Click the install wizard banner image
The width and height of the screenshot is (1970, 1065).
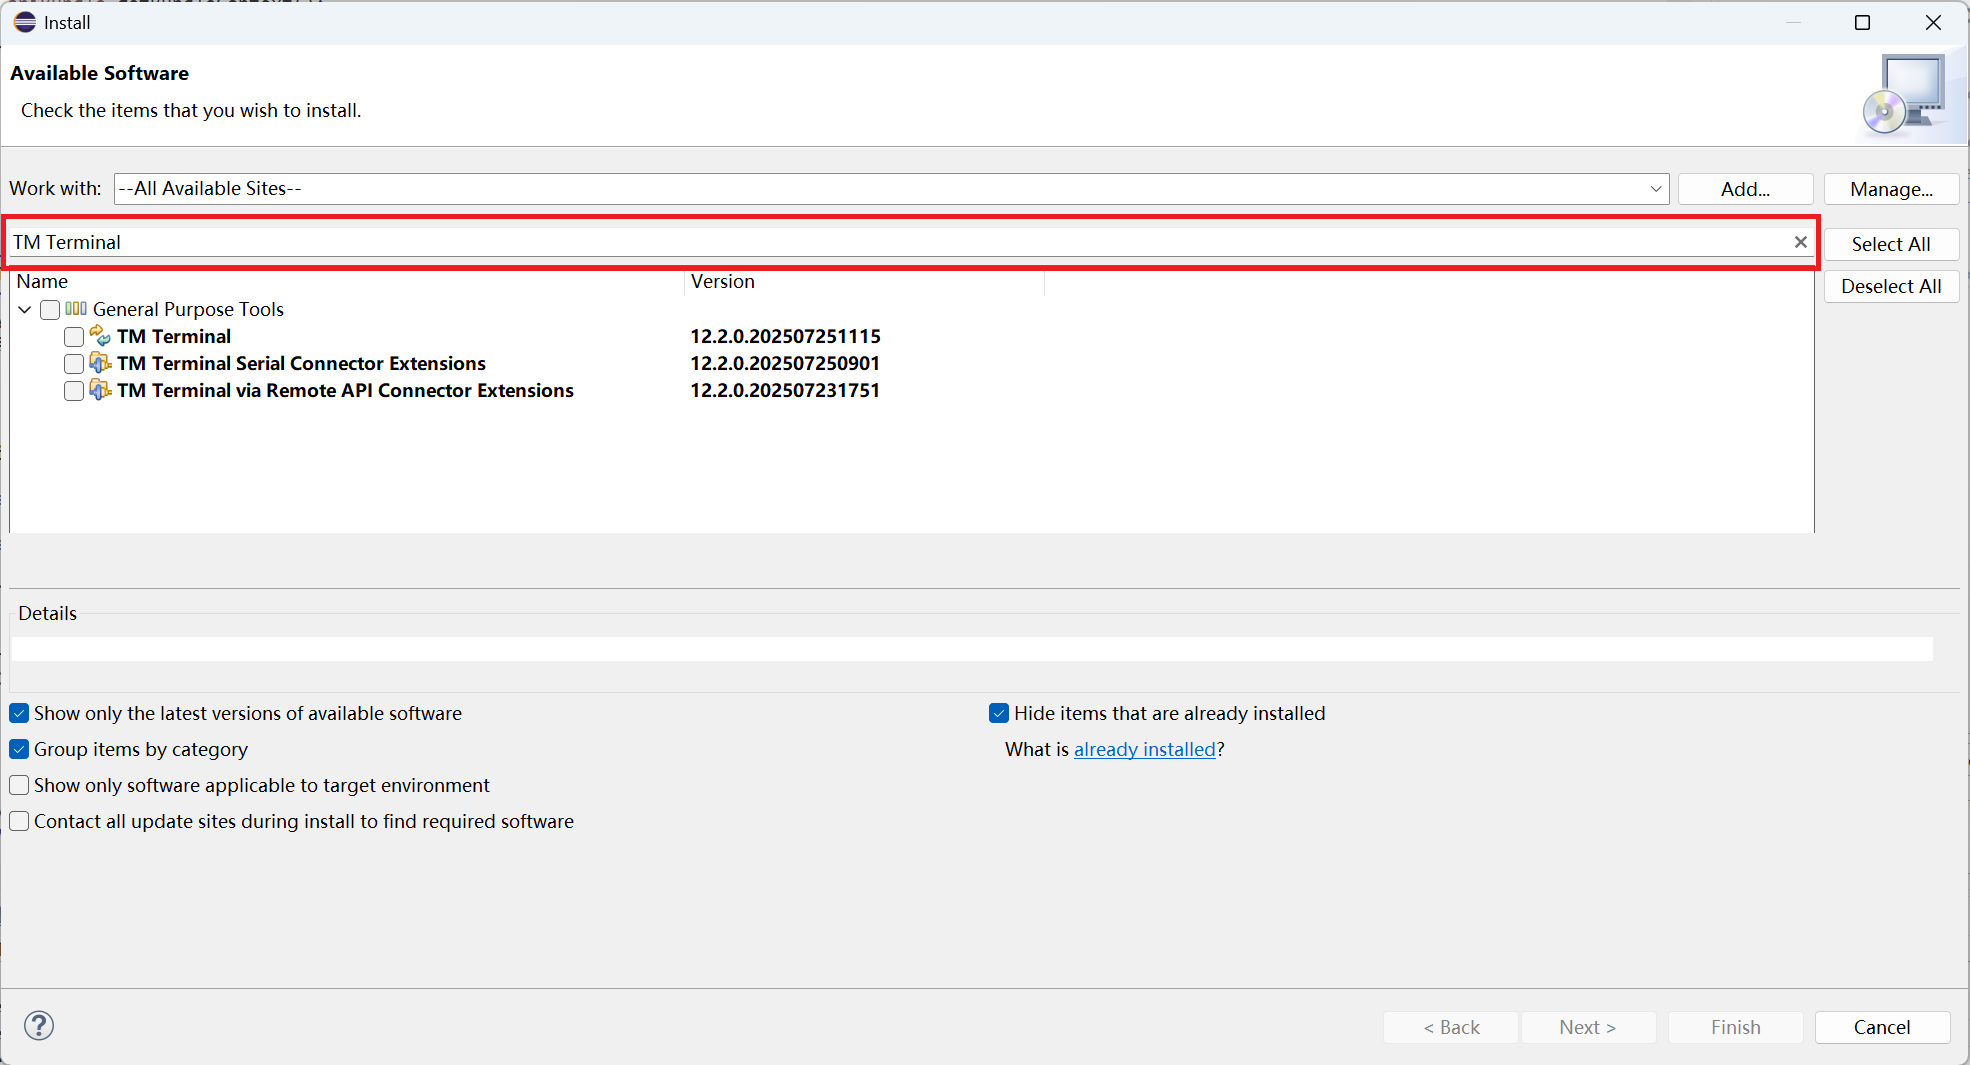pyautogui.click(x=1905, y=95)
